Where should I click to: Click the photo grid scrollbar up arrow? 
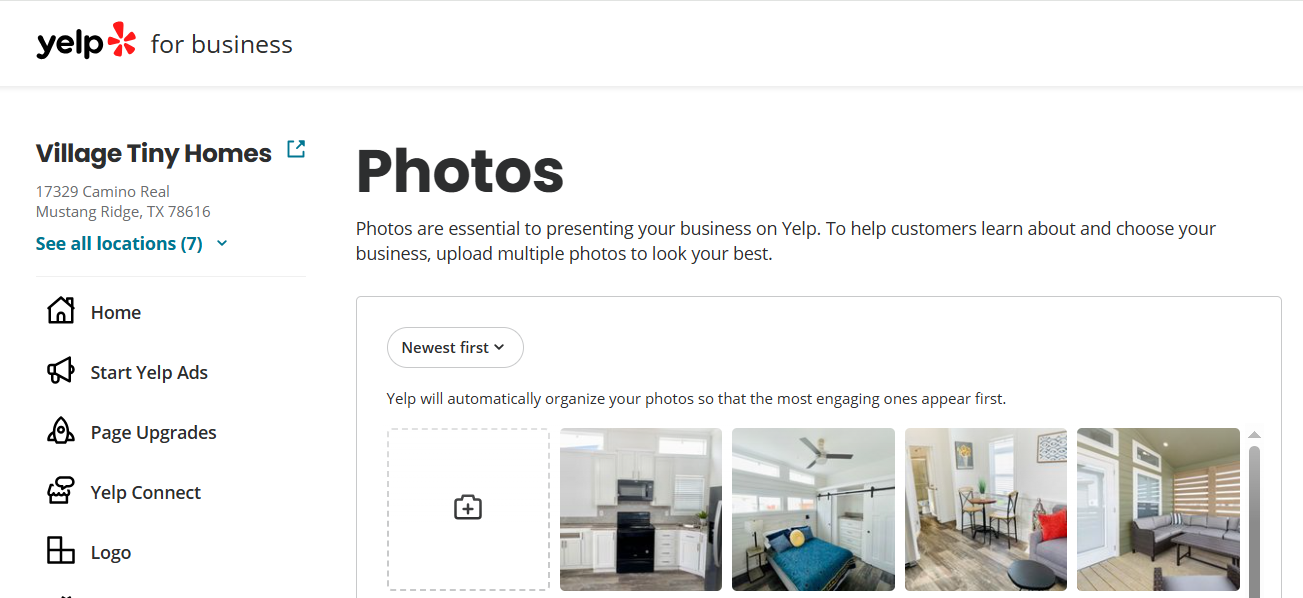click(x=1254, y=435)
